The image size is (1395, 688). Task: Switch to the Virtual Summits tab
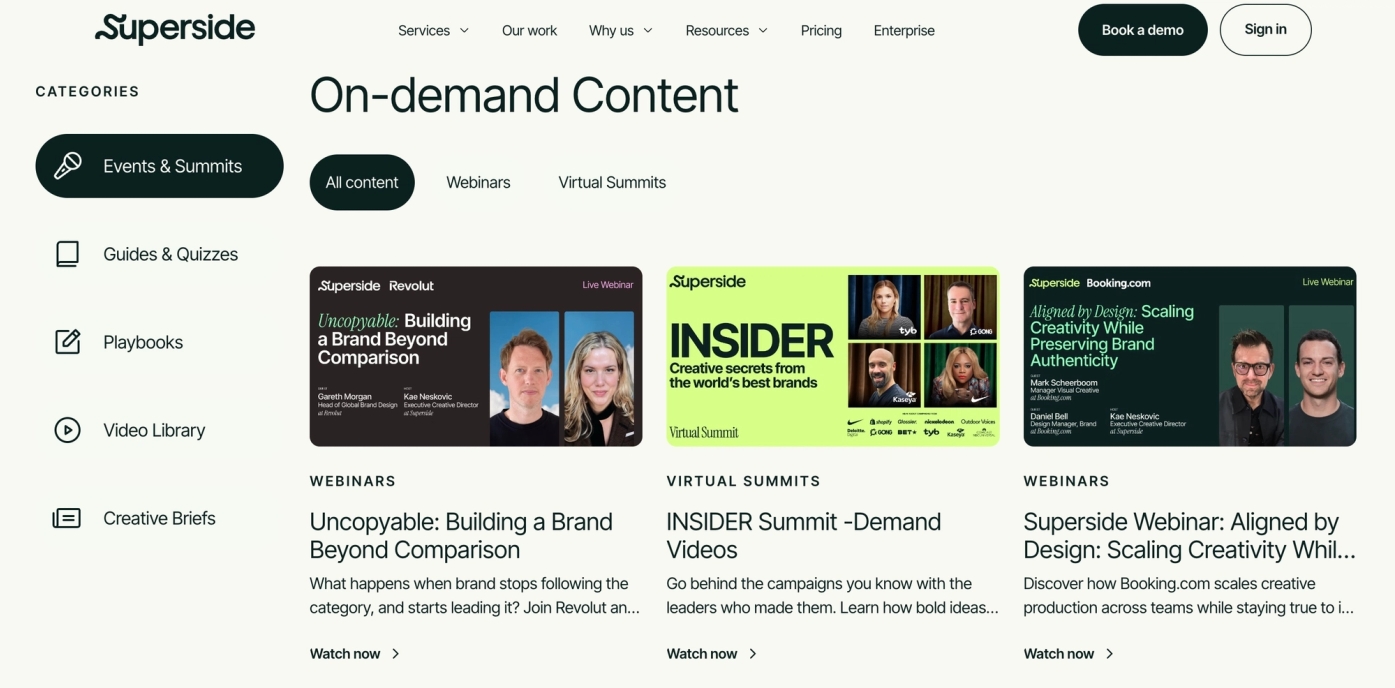coord(612,182)
